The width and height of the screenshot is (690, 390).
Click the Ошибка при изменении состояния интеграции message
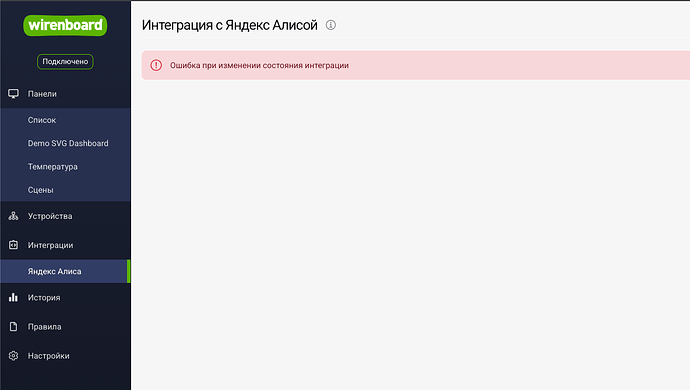click(259, 65)
